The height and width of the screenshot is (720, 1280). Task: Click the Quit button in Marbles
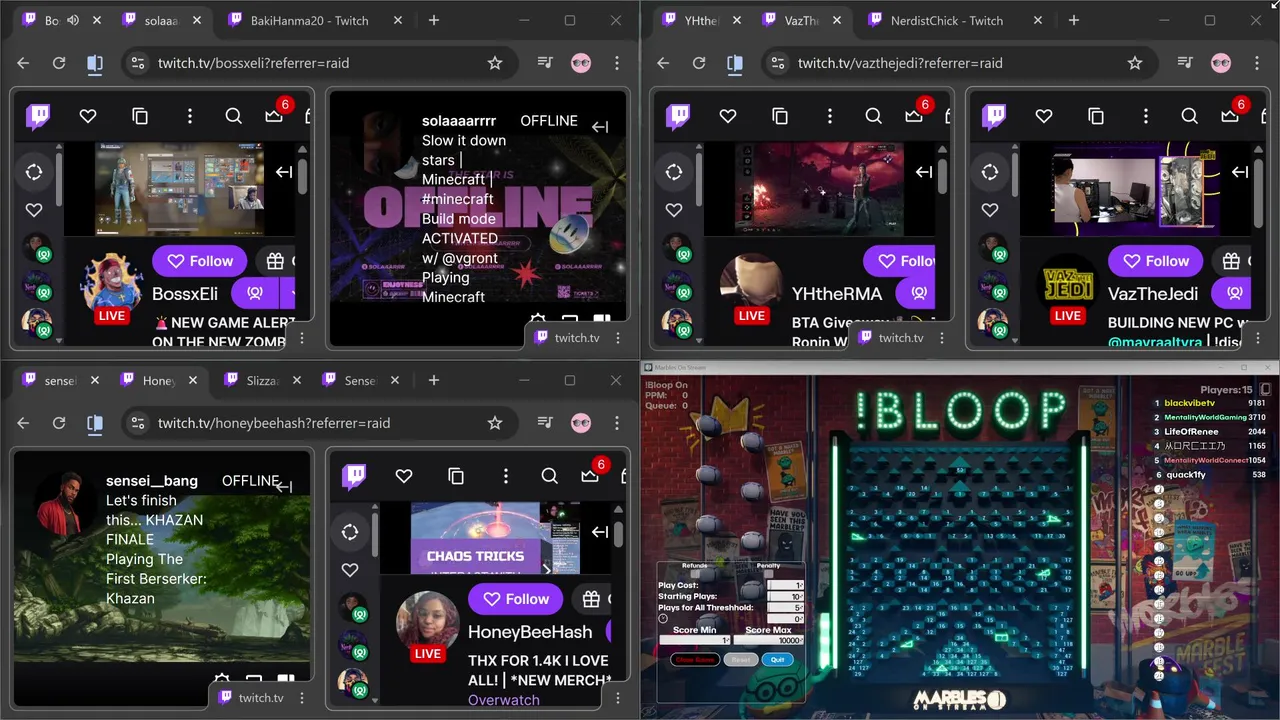[x=778, y=660]
